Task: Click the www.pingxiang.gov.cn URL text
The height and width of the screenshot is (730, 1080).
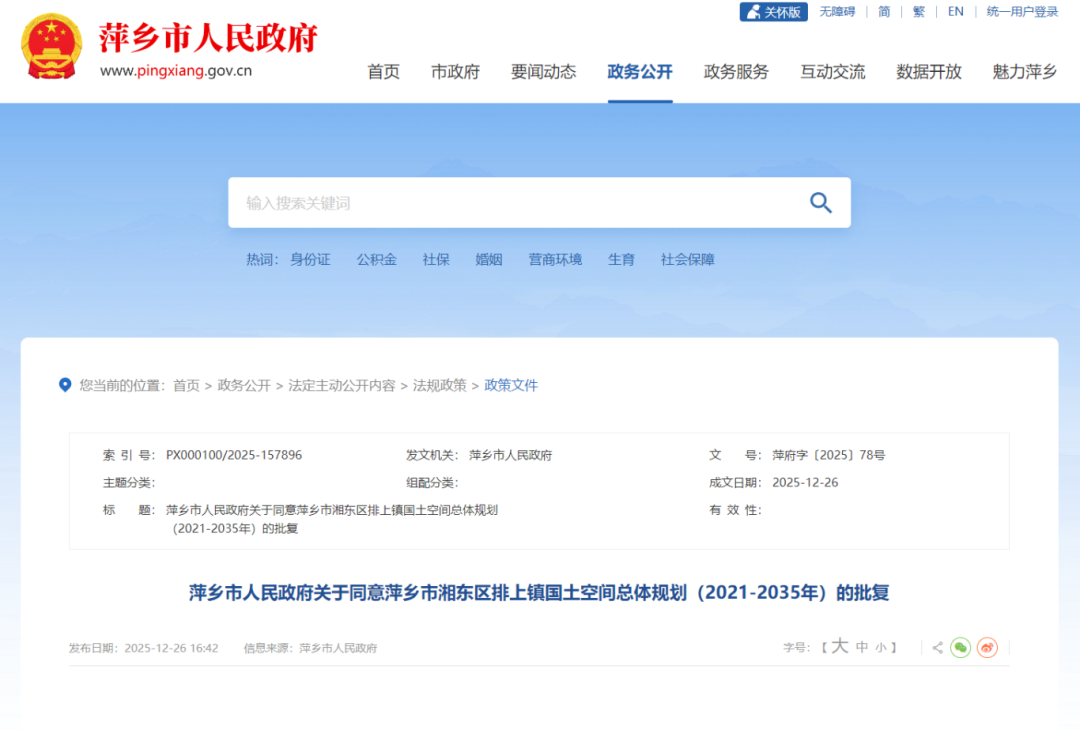Action: (x=176, y=70)
